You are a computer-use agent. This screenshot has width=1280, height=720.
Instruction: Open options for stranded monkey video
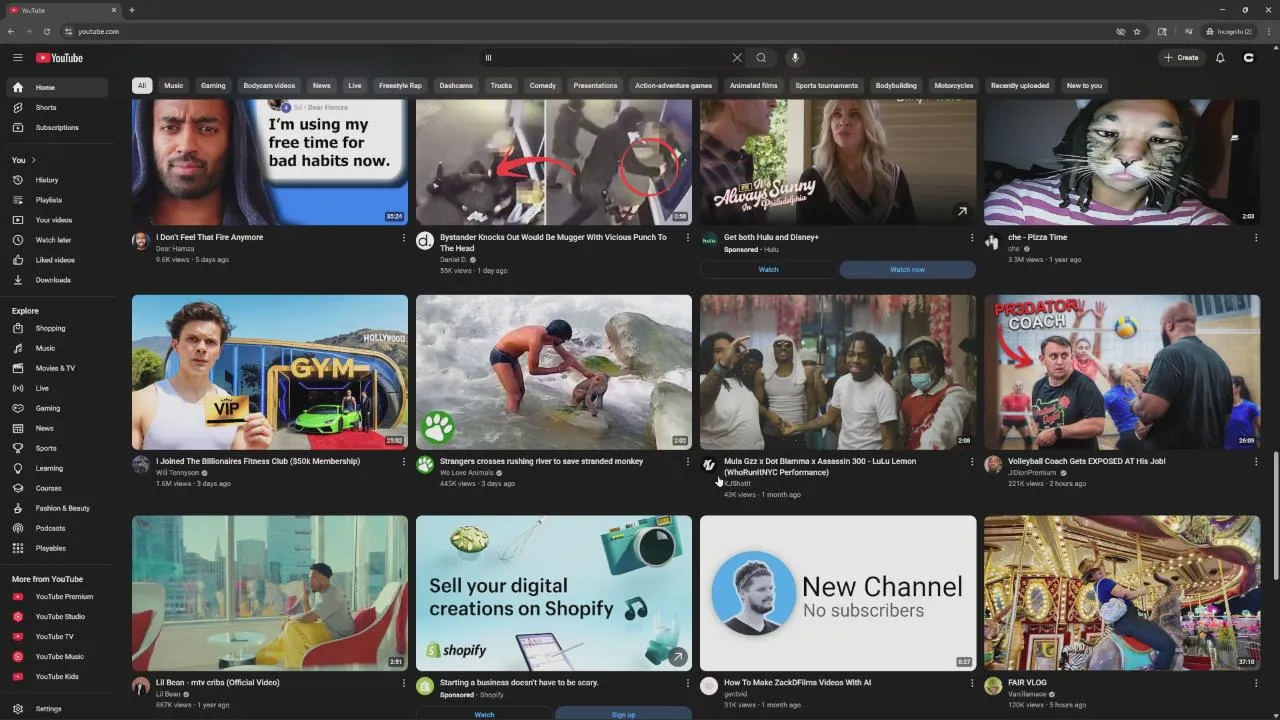[x=688, y=462]
